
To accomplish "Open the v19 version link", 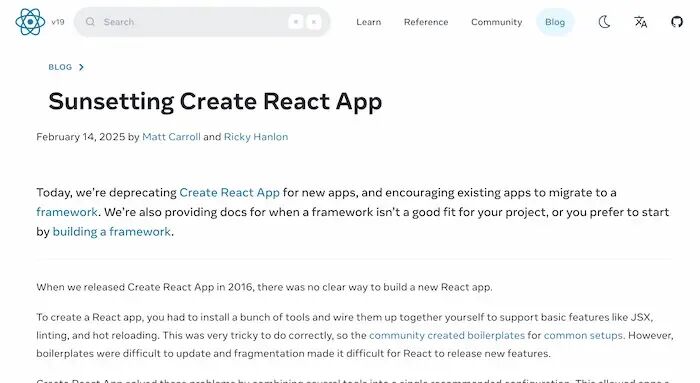I will point(58,22).
